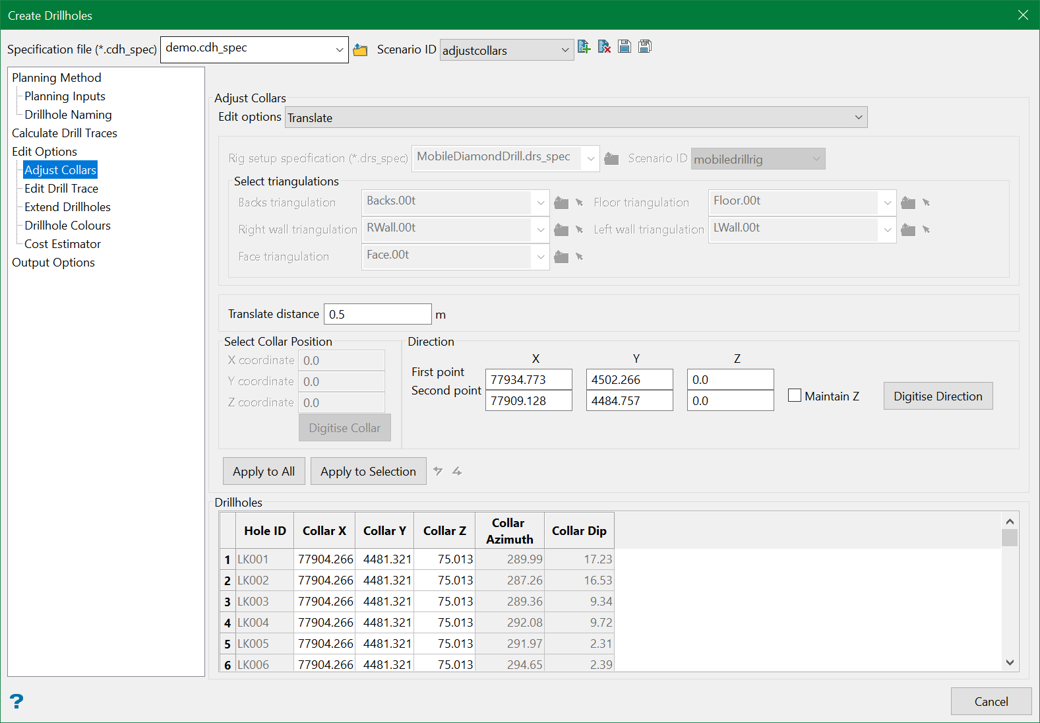Screen dimensions: 1040x723
Task: Enable the Maintain Z checkbox
Action: click(794, 396)
